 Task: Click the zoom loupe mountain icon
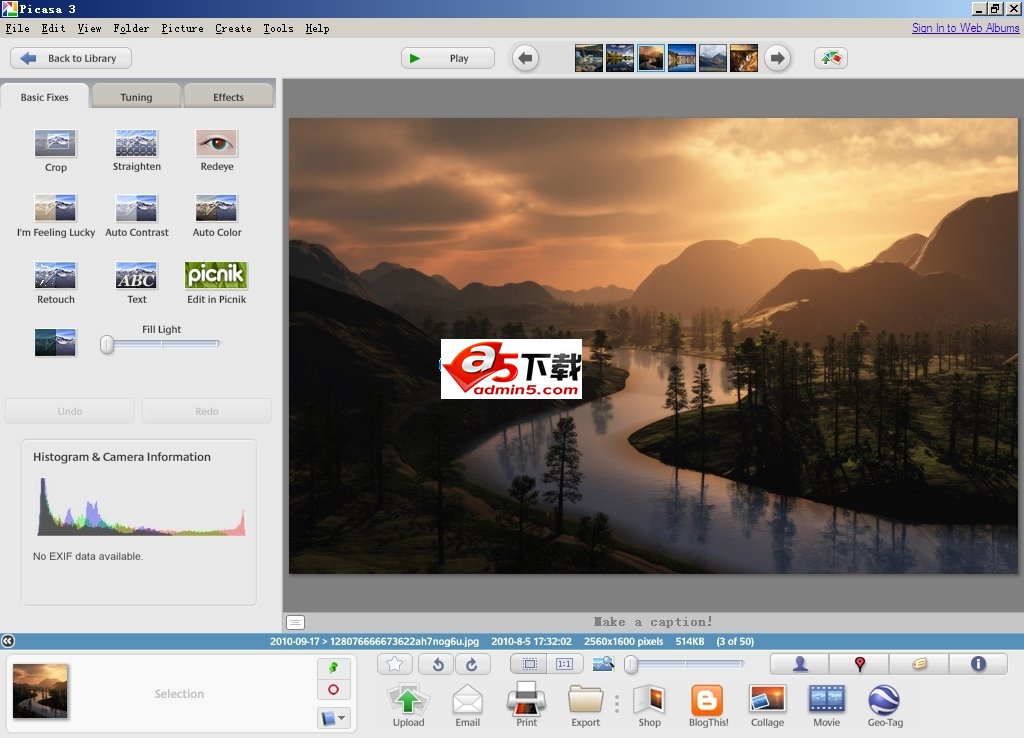point(603,664)
